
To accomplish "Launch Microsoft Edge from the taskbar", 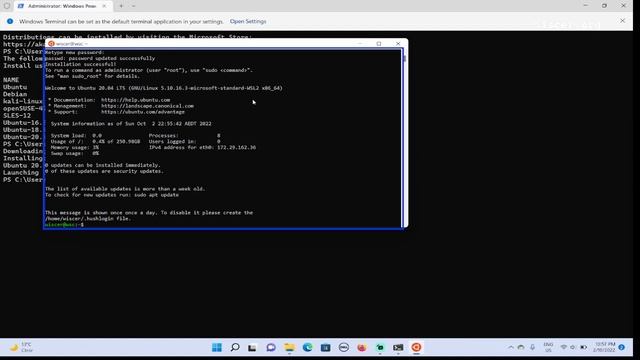I will [x=307, y=347].
